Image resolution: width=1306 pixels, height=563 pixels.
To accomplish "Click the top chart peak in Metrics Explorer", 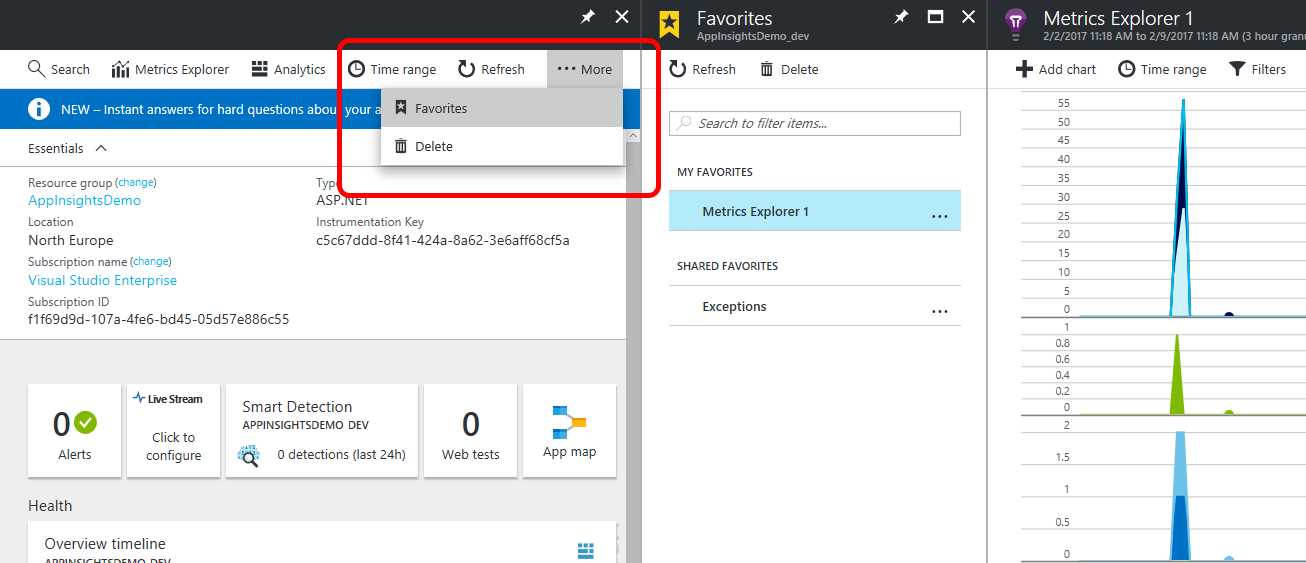I will click(1184, 101).
